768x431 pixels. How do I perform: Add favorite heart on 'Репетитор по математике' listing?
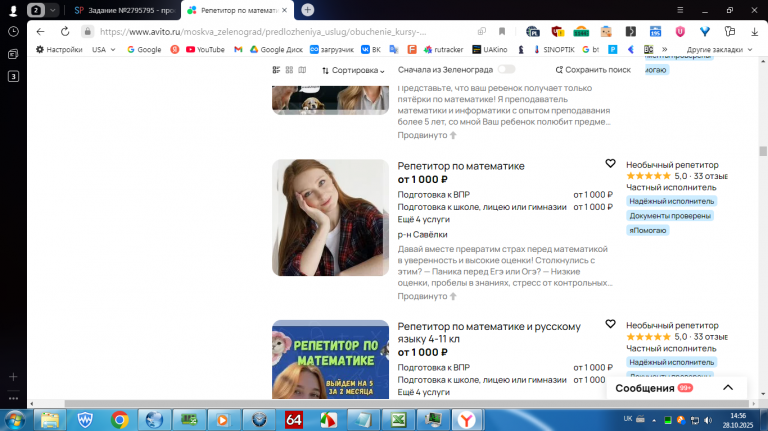point(610,163)
